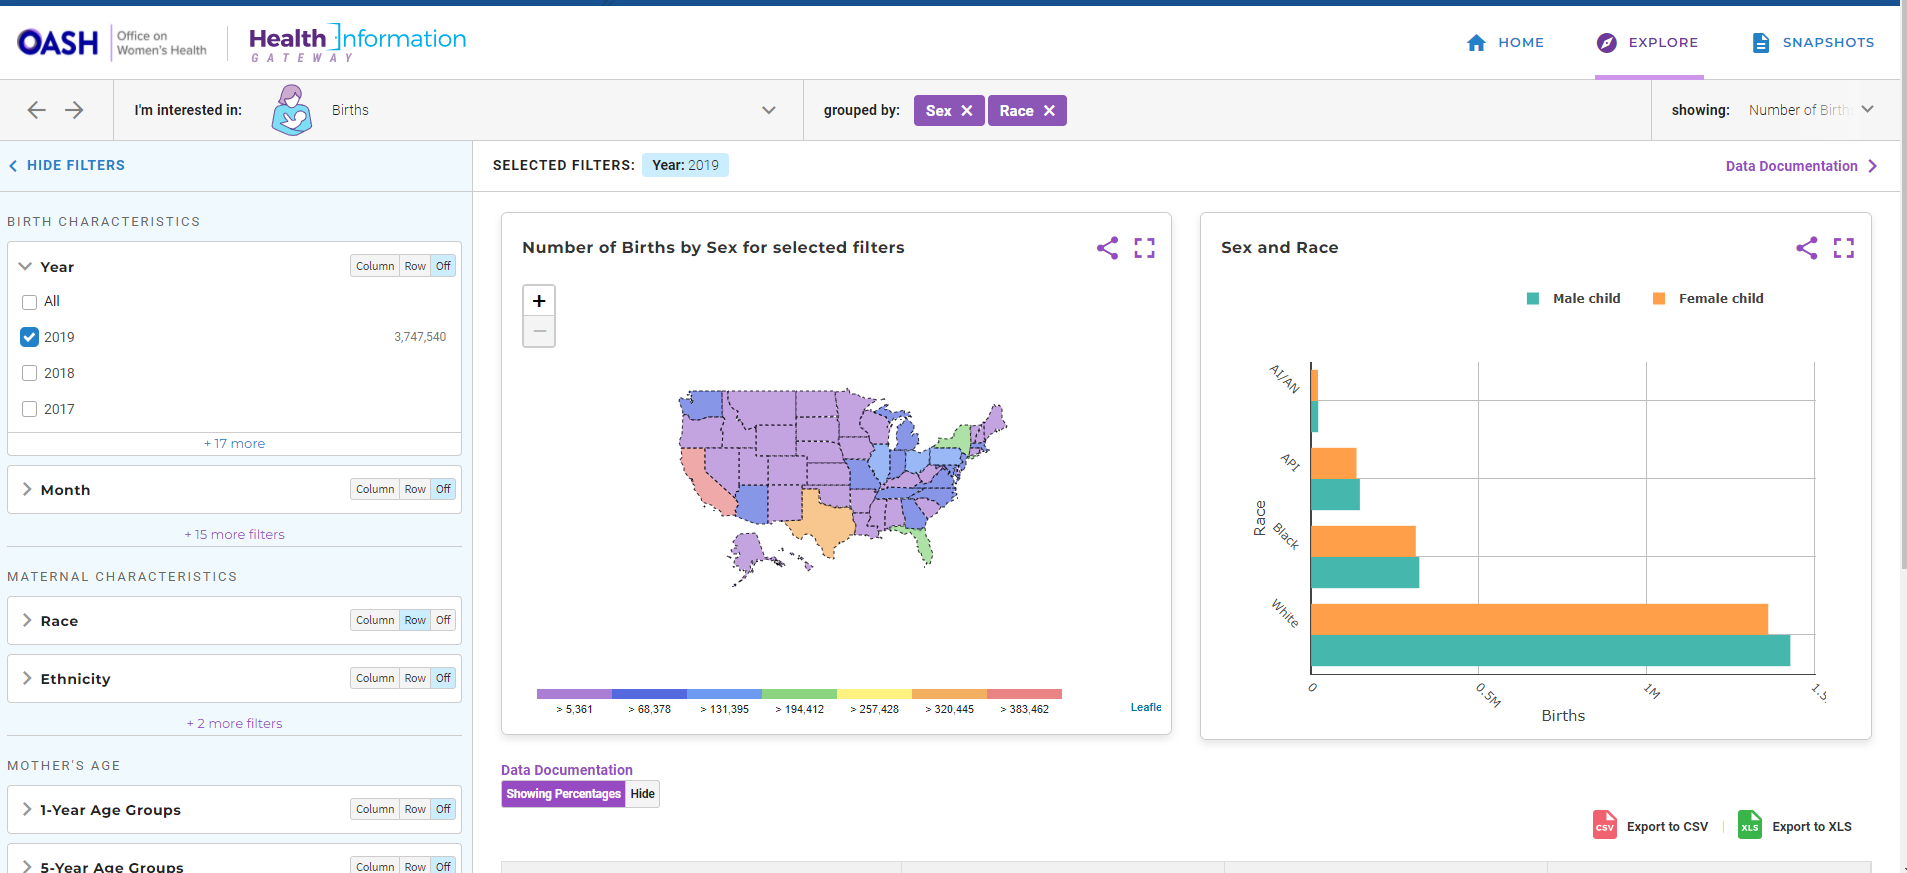Share the Number of Births map
The height and width of the screenshot is (873, 1907).
(1107, 248)
